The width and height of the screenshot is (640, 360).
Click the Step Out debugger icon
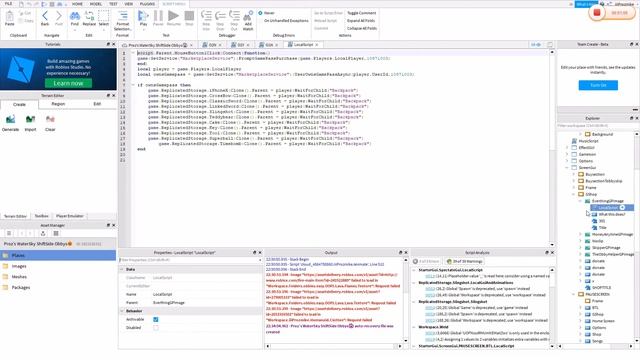click(234, 17)
